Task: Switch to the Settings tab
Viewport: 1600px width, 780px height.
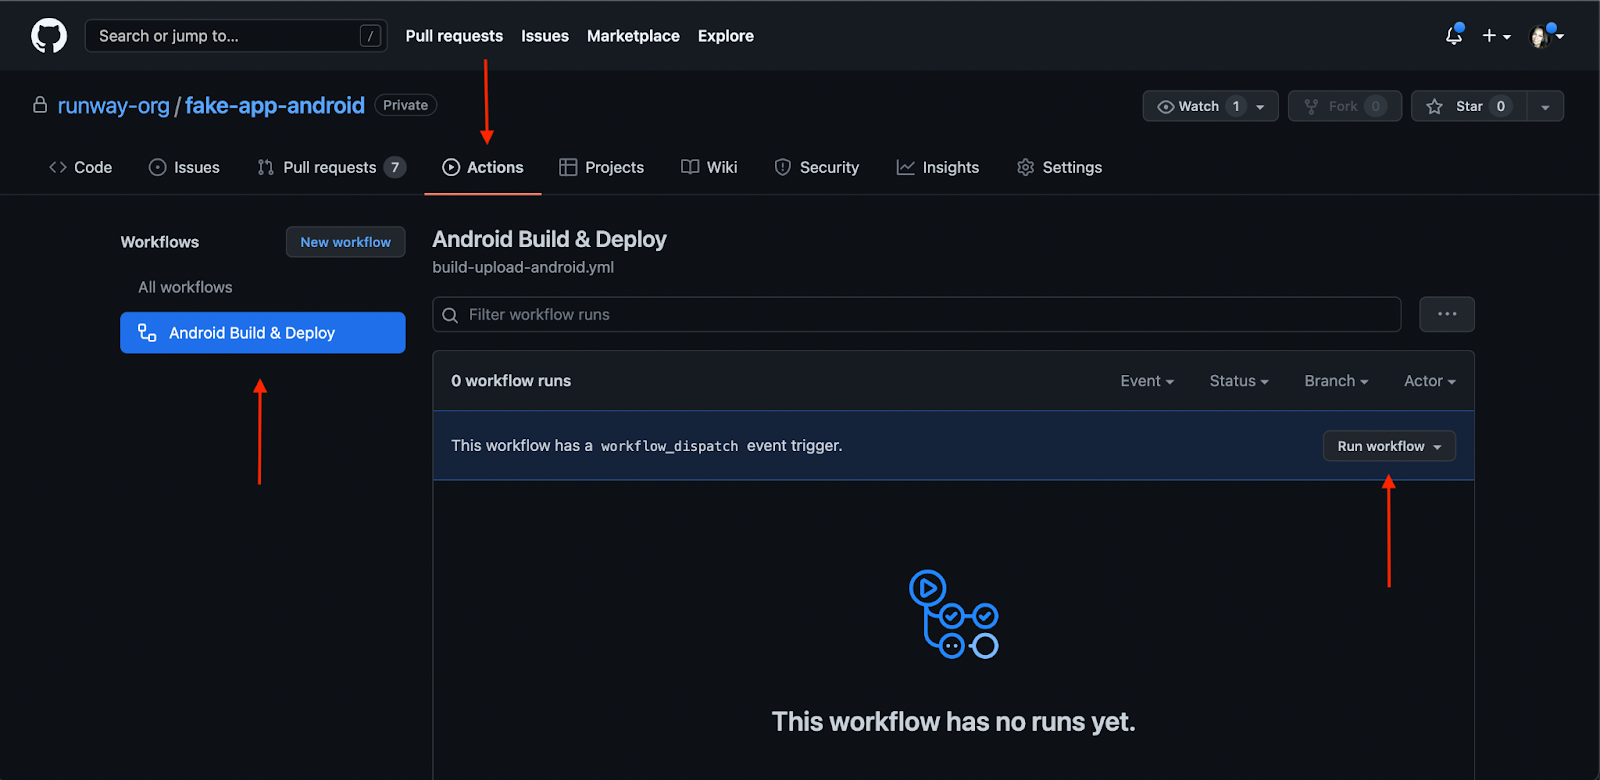Action: click(x=1059, y=167)
